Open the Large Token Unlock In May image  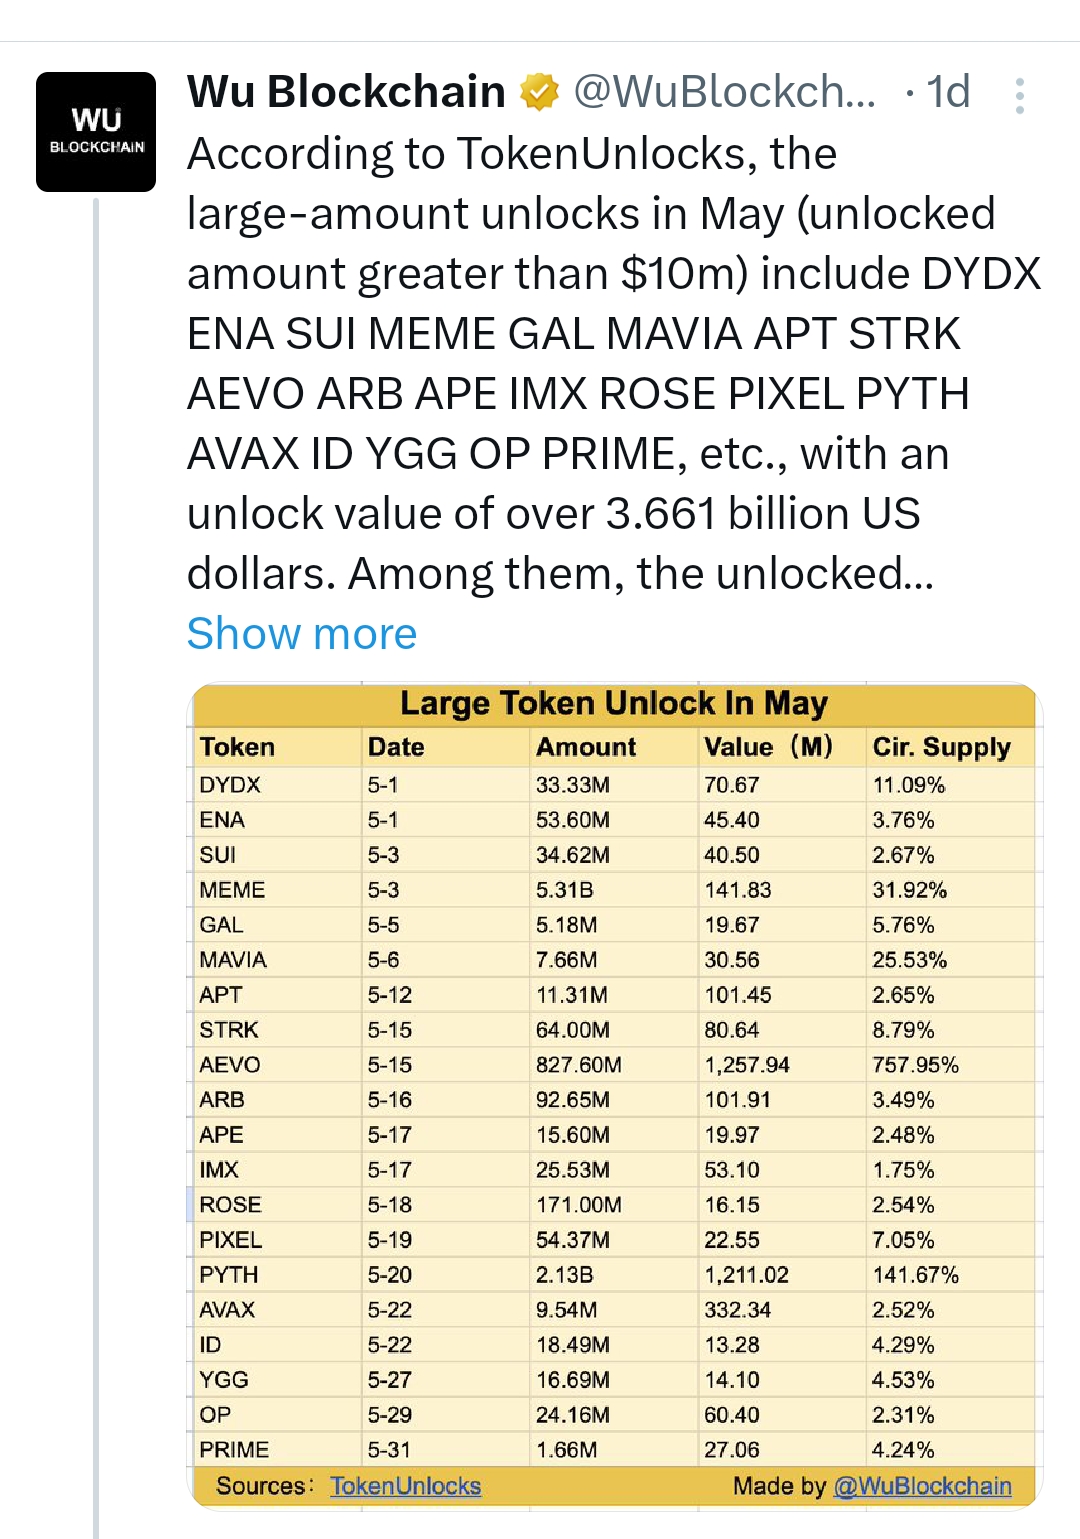click(x=615, y=1095)
